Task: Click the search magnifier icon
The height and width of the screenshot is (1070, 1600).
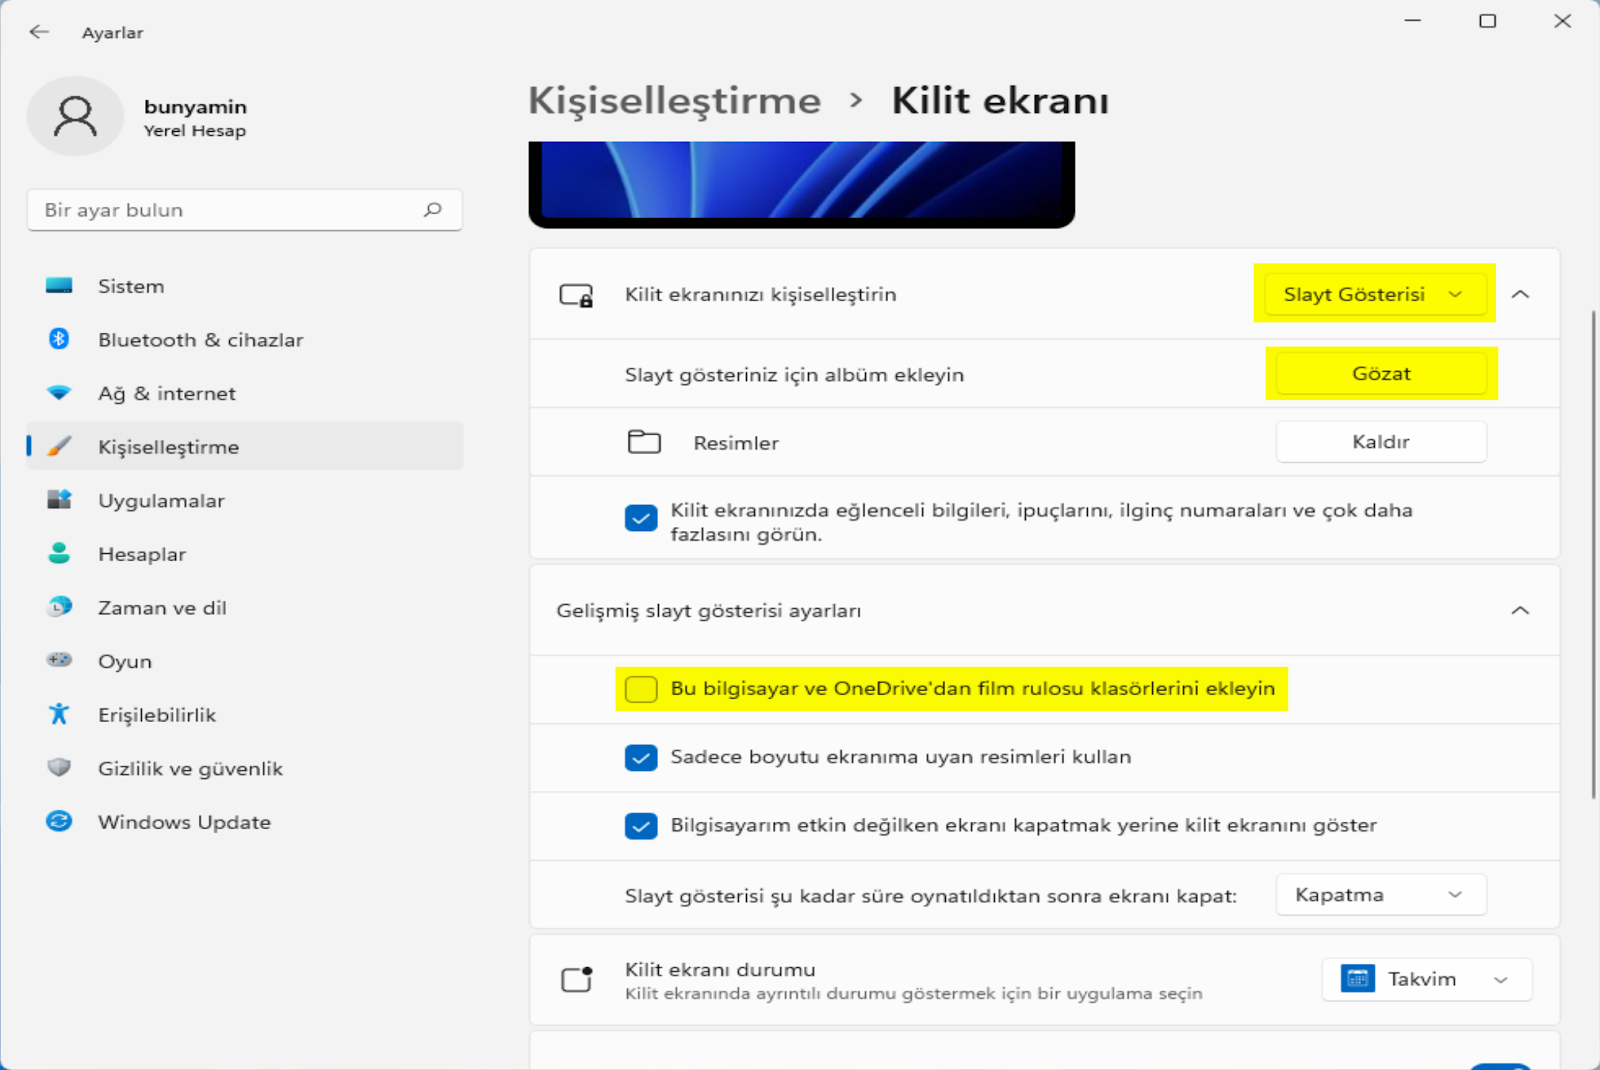Action: point(432,210)
